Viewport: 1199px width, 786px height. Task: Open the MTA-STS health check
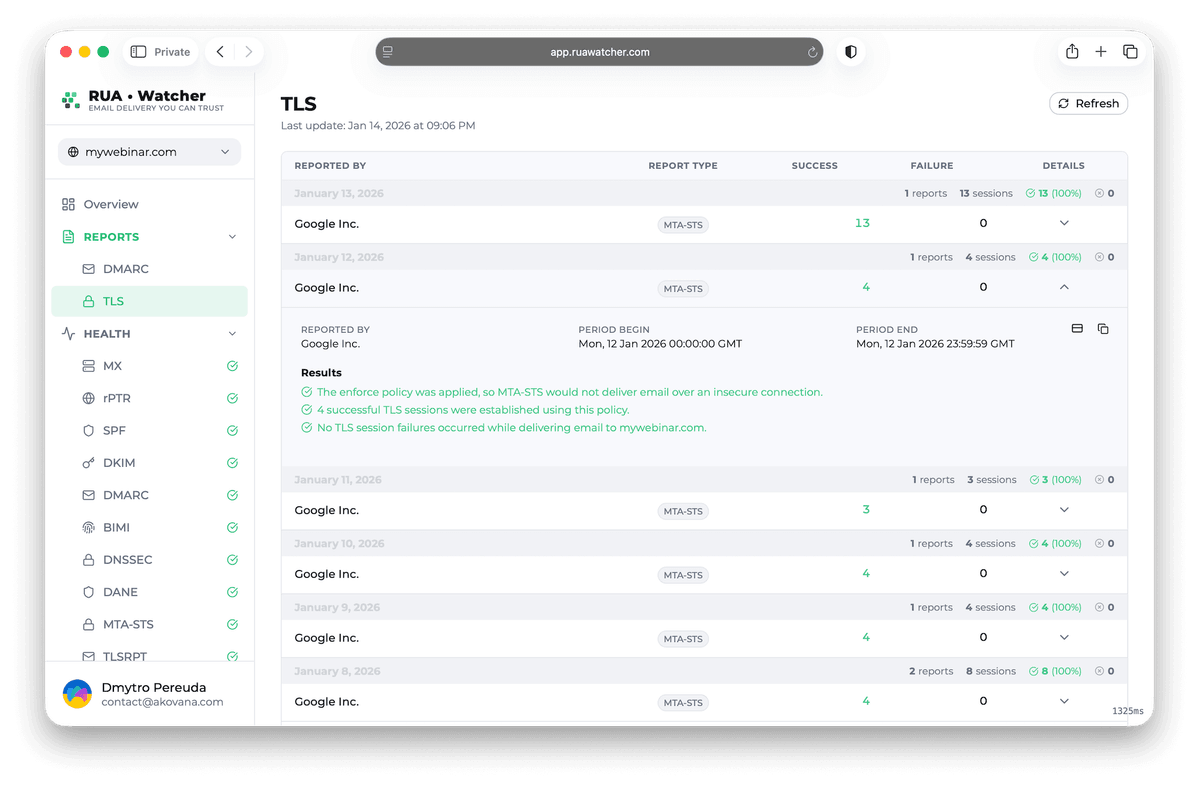pos(128,625)
